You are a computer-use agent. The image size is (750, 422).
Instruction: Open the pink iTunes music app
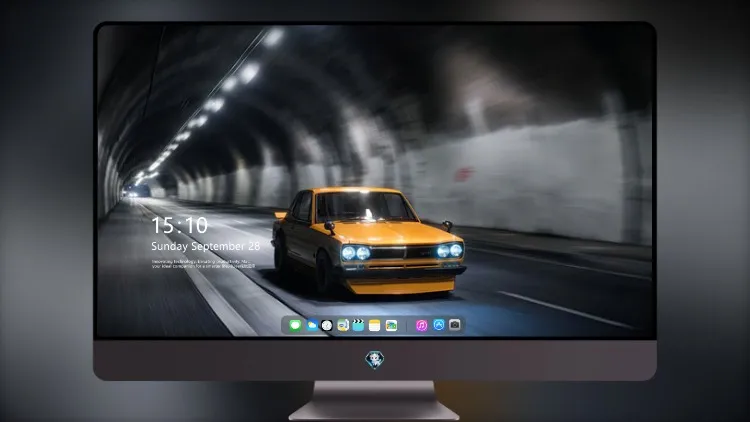click(x=421, y=326)
